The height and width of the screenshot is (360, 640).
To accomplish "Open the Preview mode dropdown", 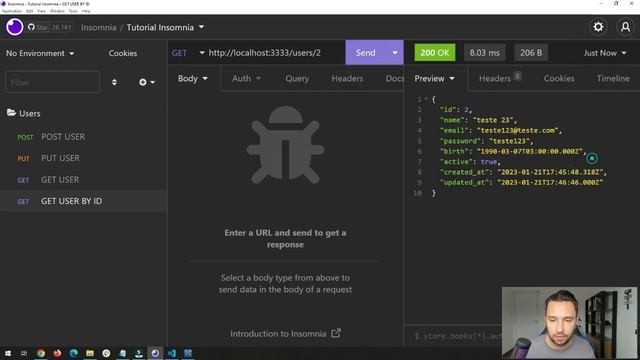I will (434, 78).
